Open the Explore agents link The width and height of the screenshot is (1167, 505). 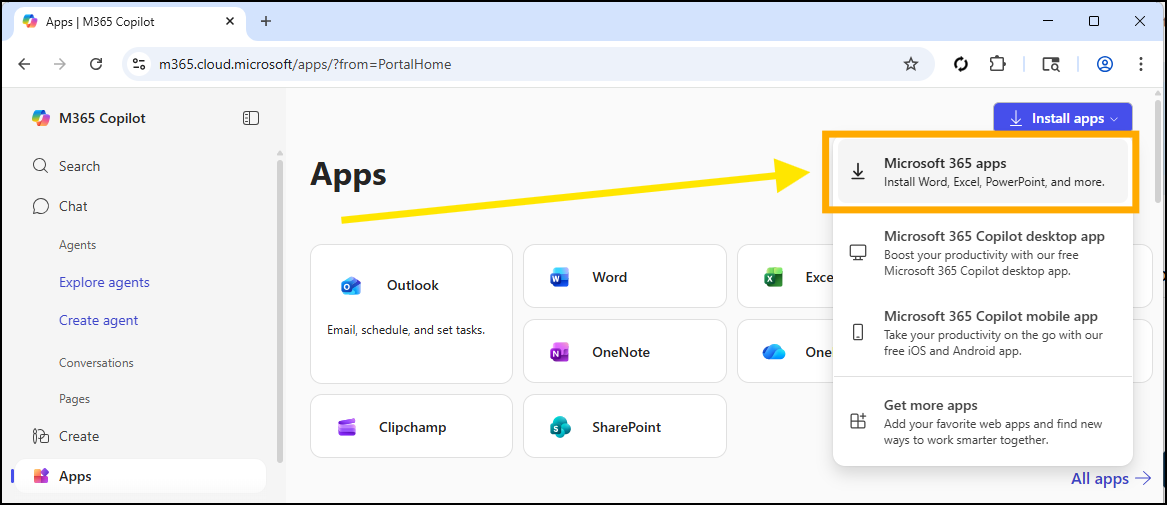coord(104,283)
